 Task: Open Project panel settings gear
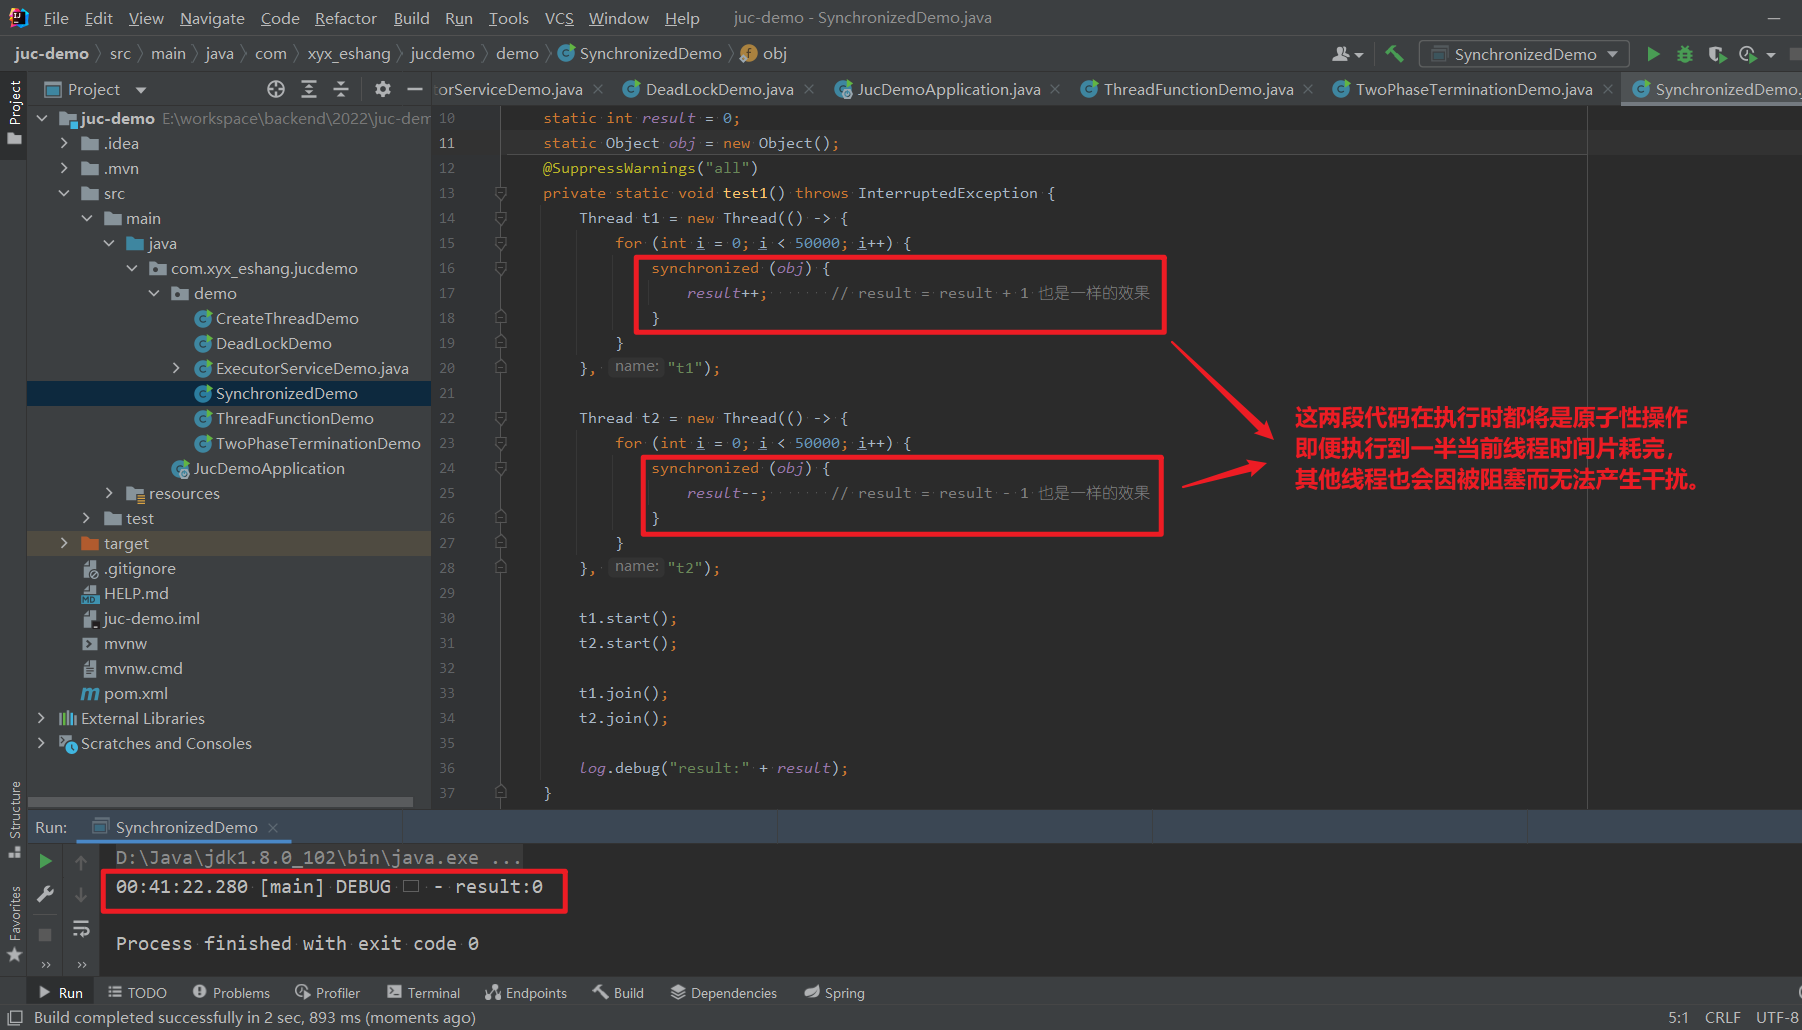[382, 89]
